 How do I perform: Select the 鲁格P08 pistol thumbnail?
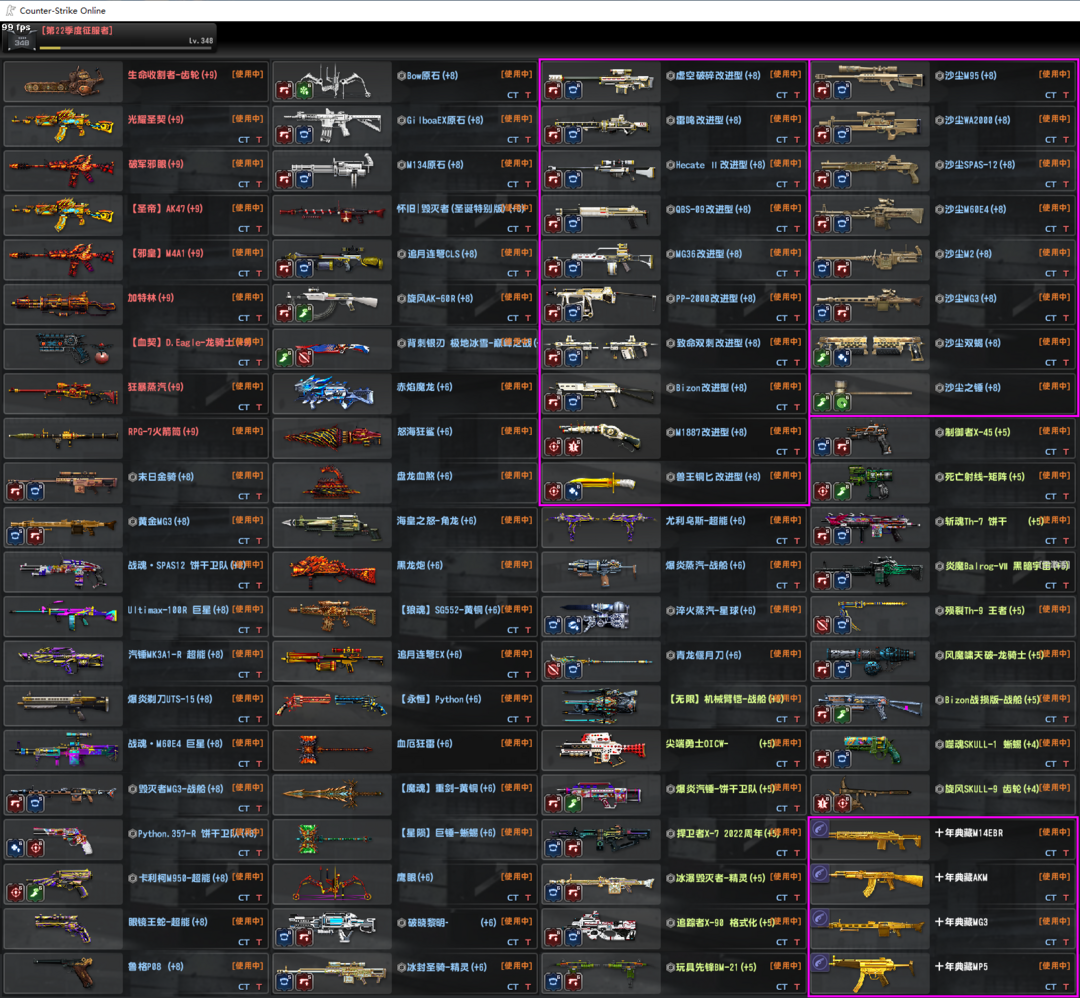pyautogui.click(x=63, y=974)
